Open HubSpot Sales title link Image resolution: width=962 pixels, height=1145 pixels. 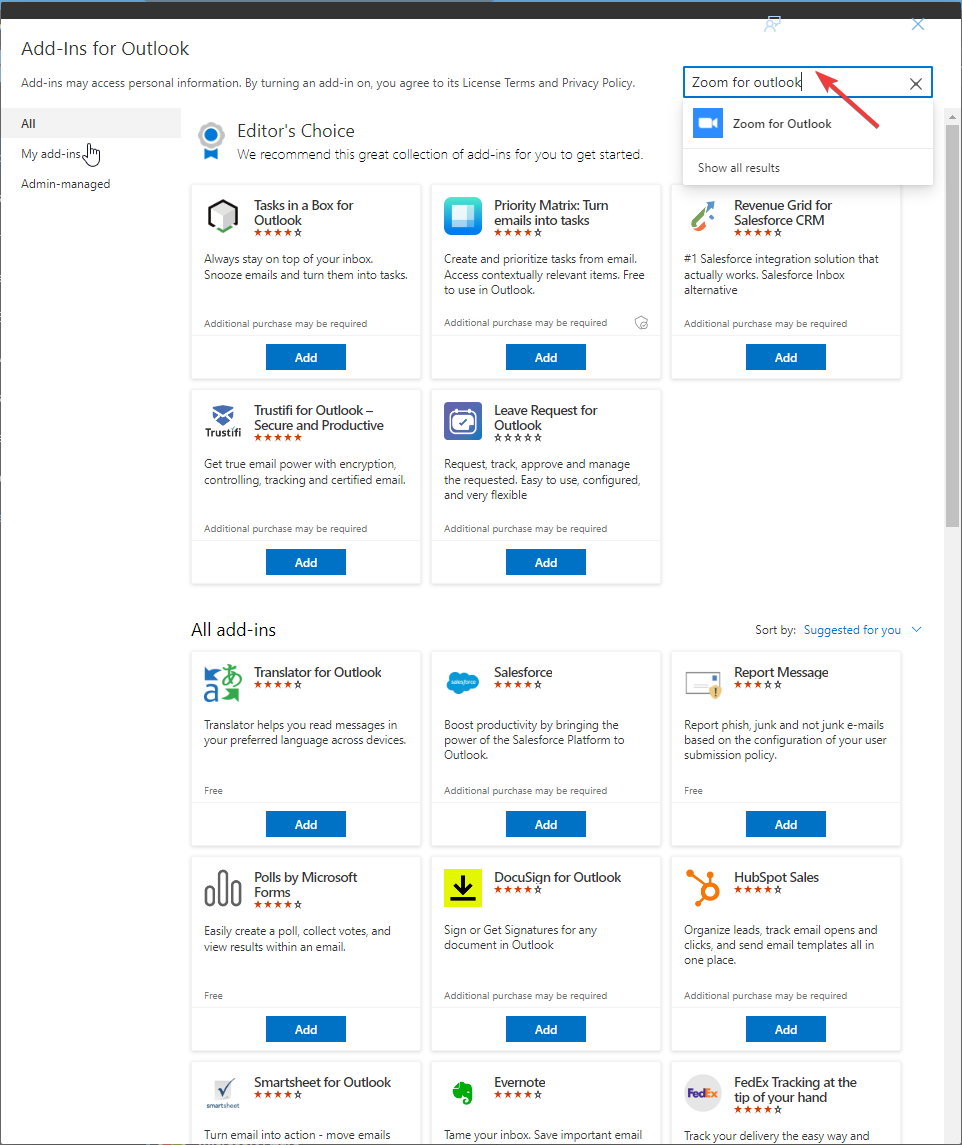pos(776,877)
